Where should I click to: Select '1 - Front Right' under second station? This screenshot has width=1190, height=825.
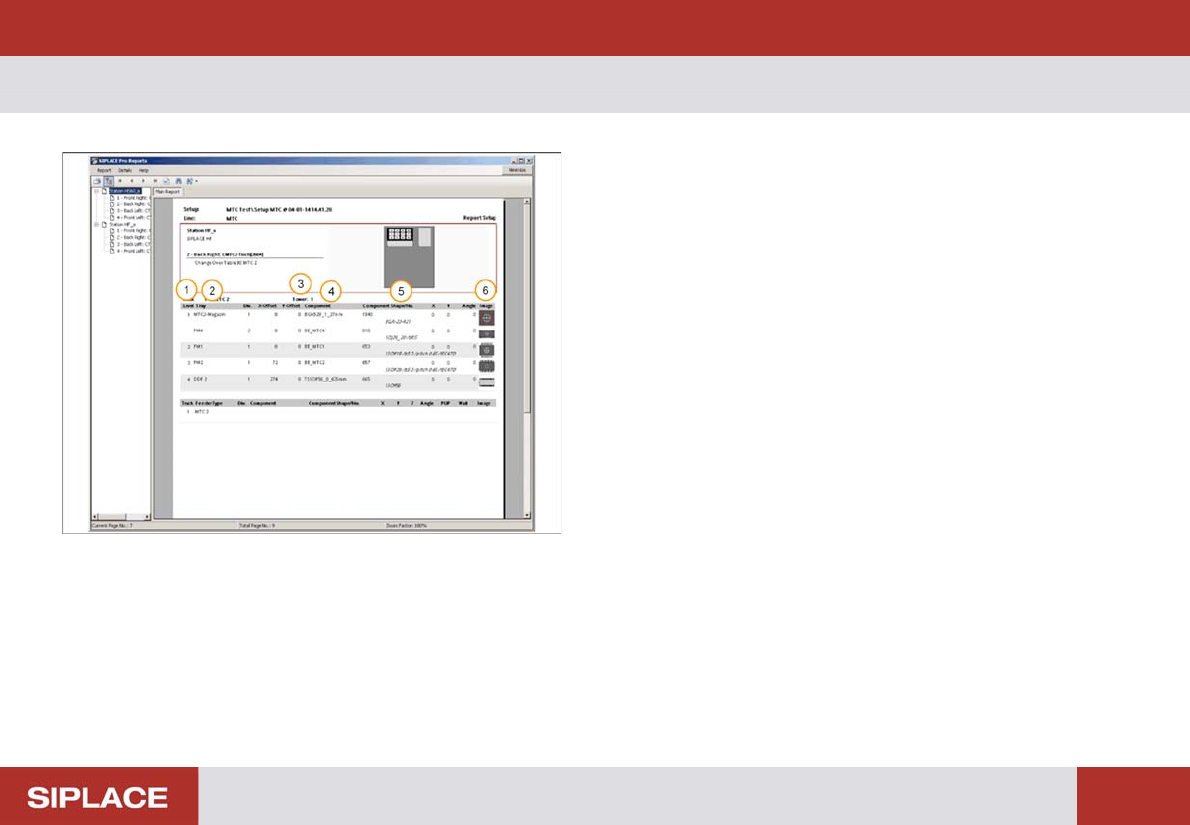[134, 231]
